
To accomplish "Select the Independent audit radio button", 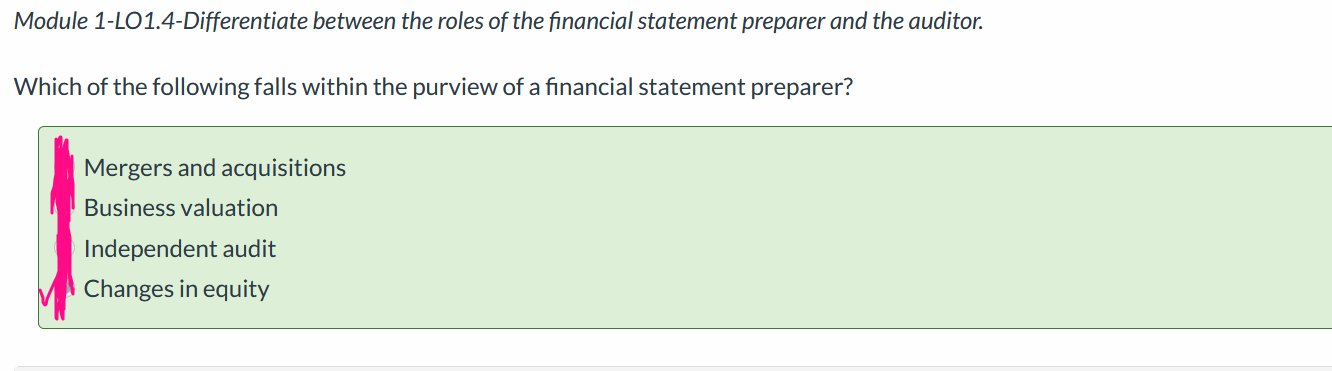I will pos(64,248).
